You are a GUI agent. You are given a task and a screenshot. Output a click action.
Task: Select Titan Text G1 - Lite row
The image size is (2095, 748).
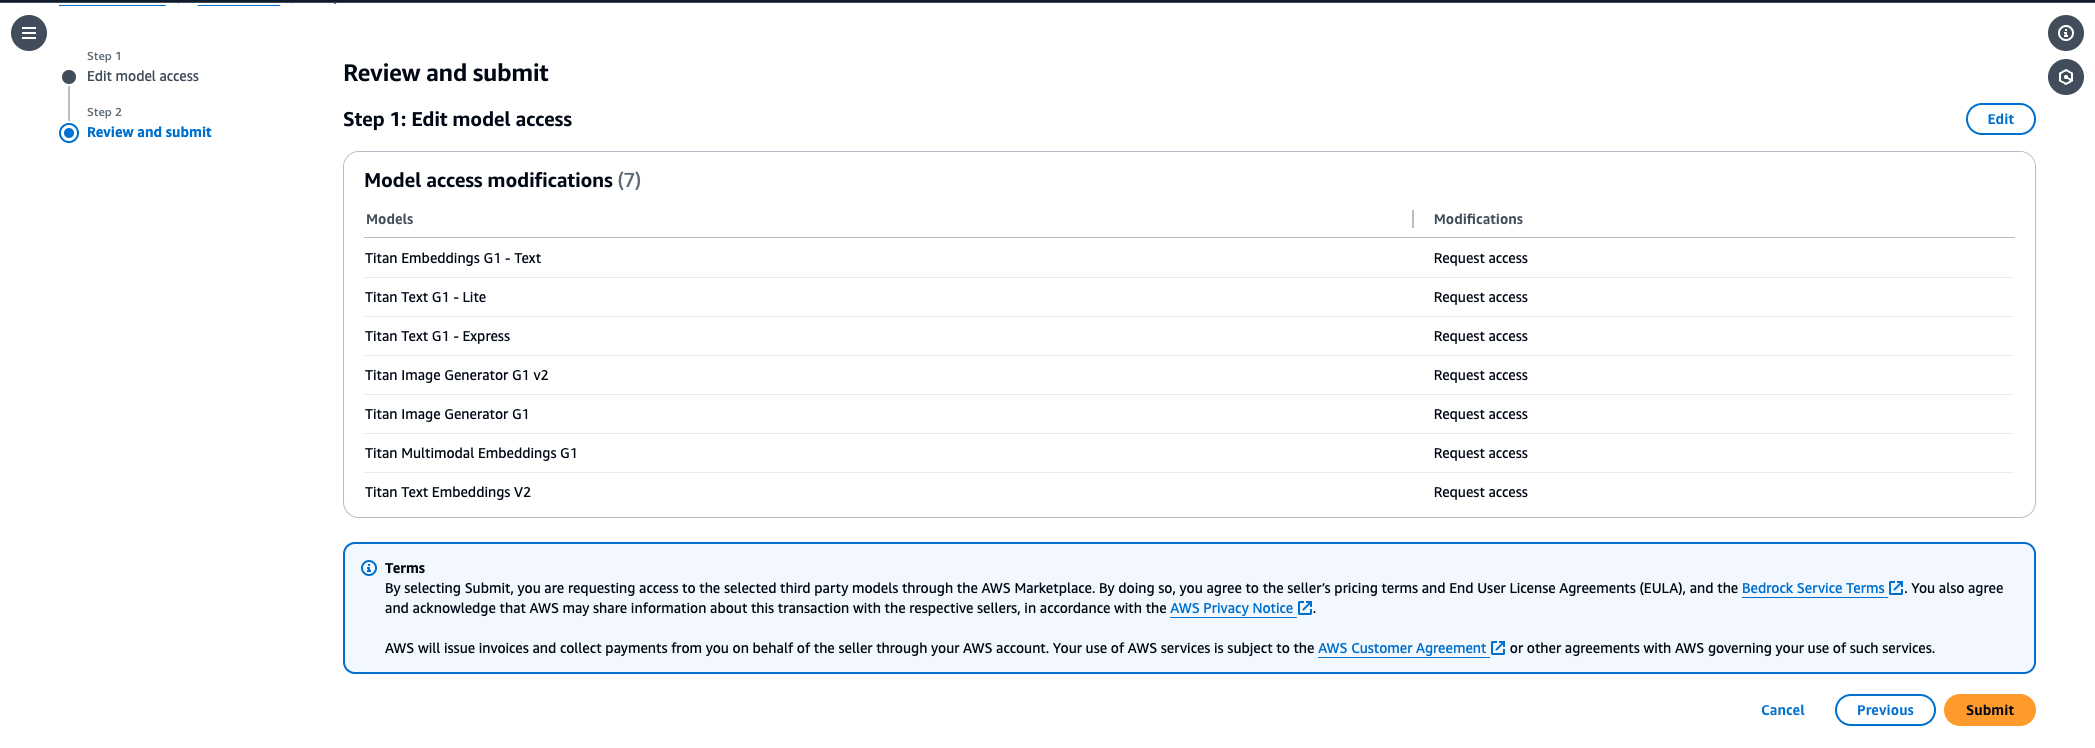point(1189,297)
